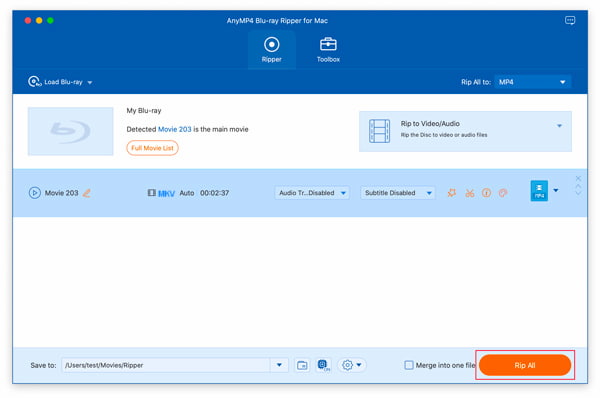Enable Merge into one file checkbox
This screenshot has height=398, width=600.
pyautogui.click(x=409, y=365)
